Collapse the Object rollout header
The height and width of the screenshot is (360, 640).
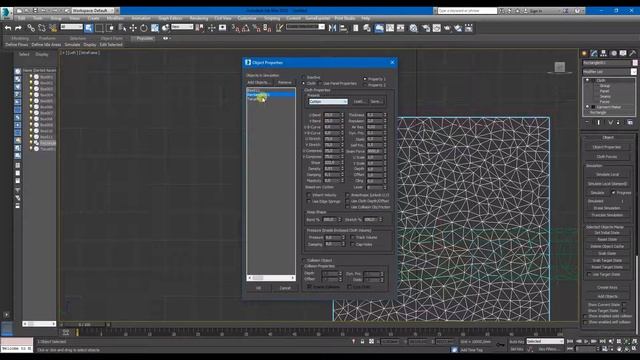tap(608, 138)
